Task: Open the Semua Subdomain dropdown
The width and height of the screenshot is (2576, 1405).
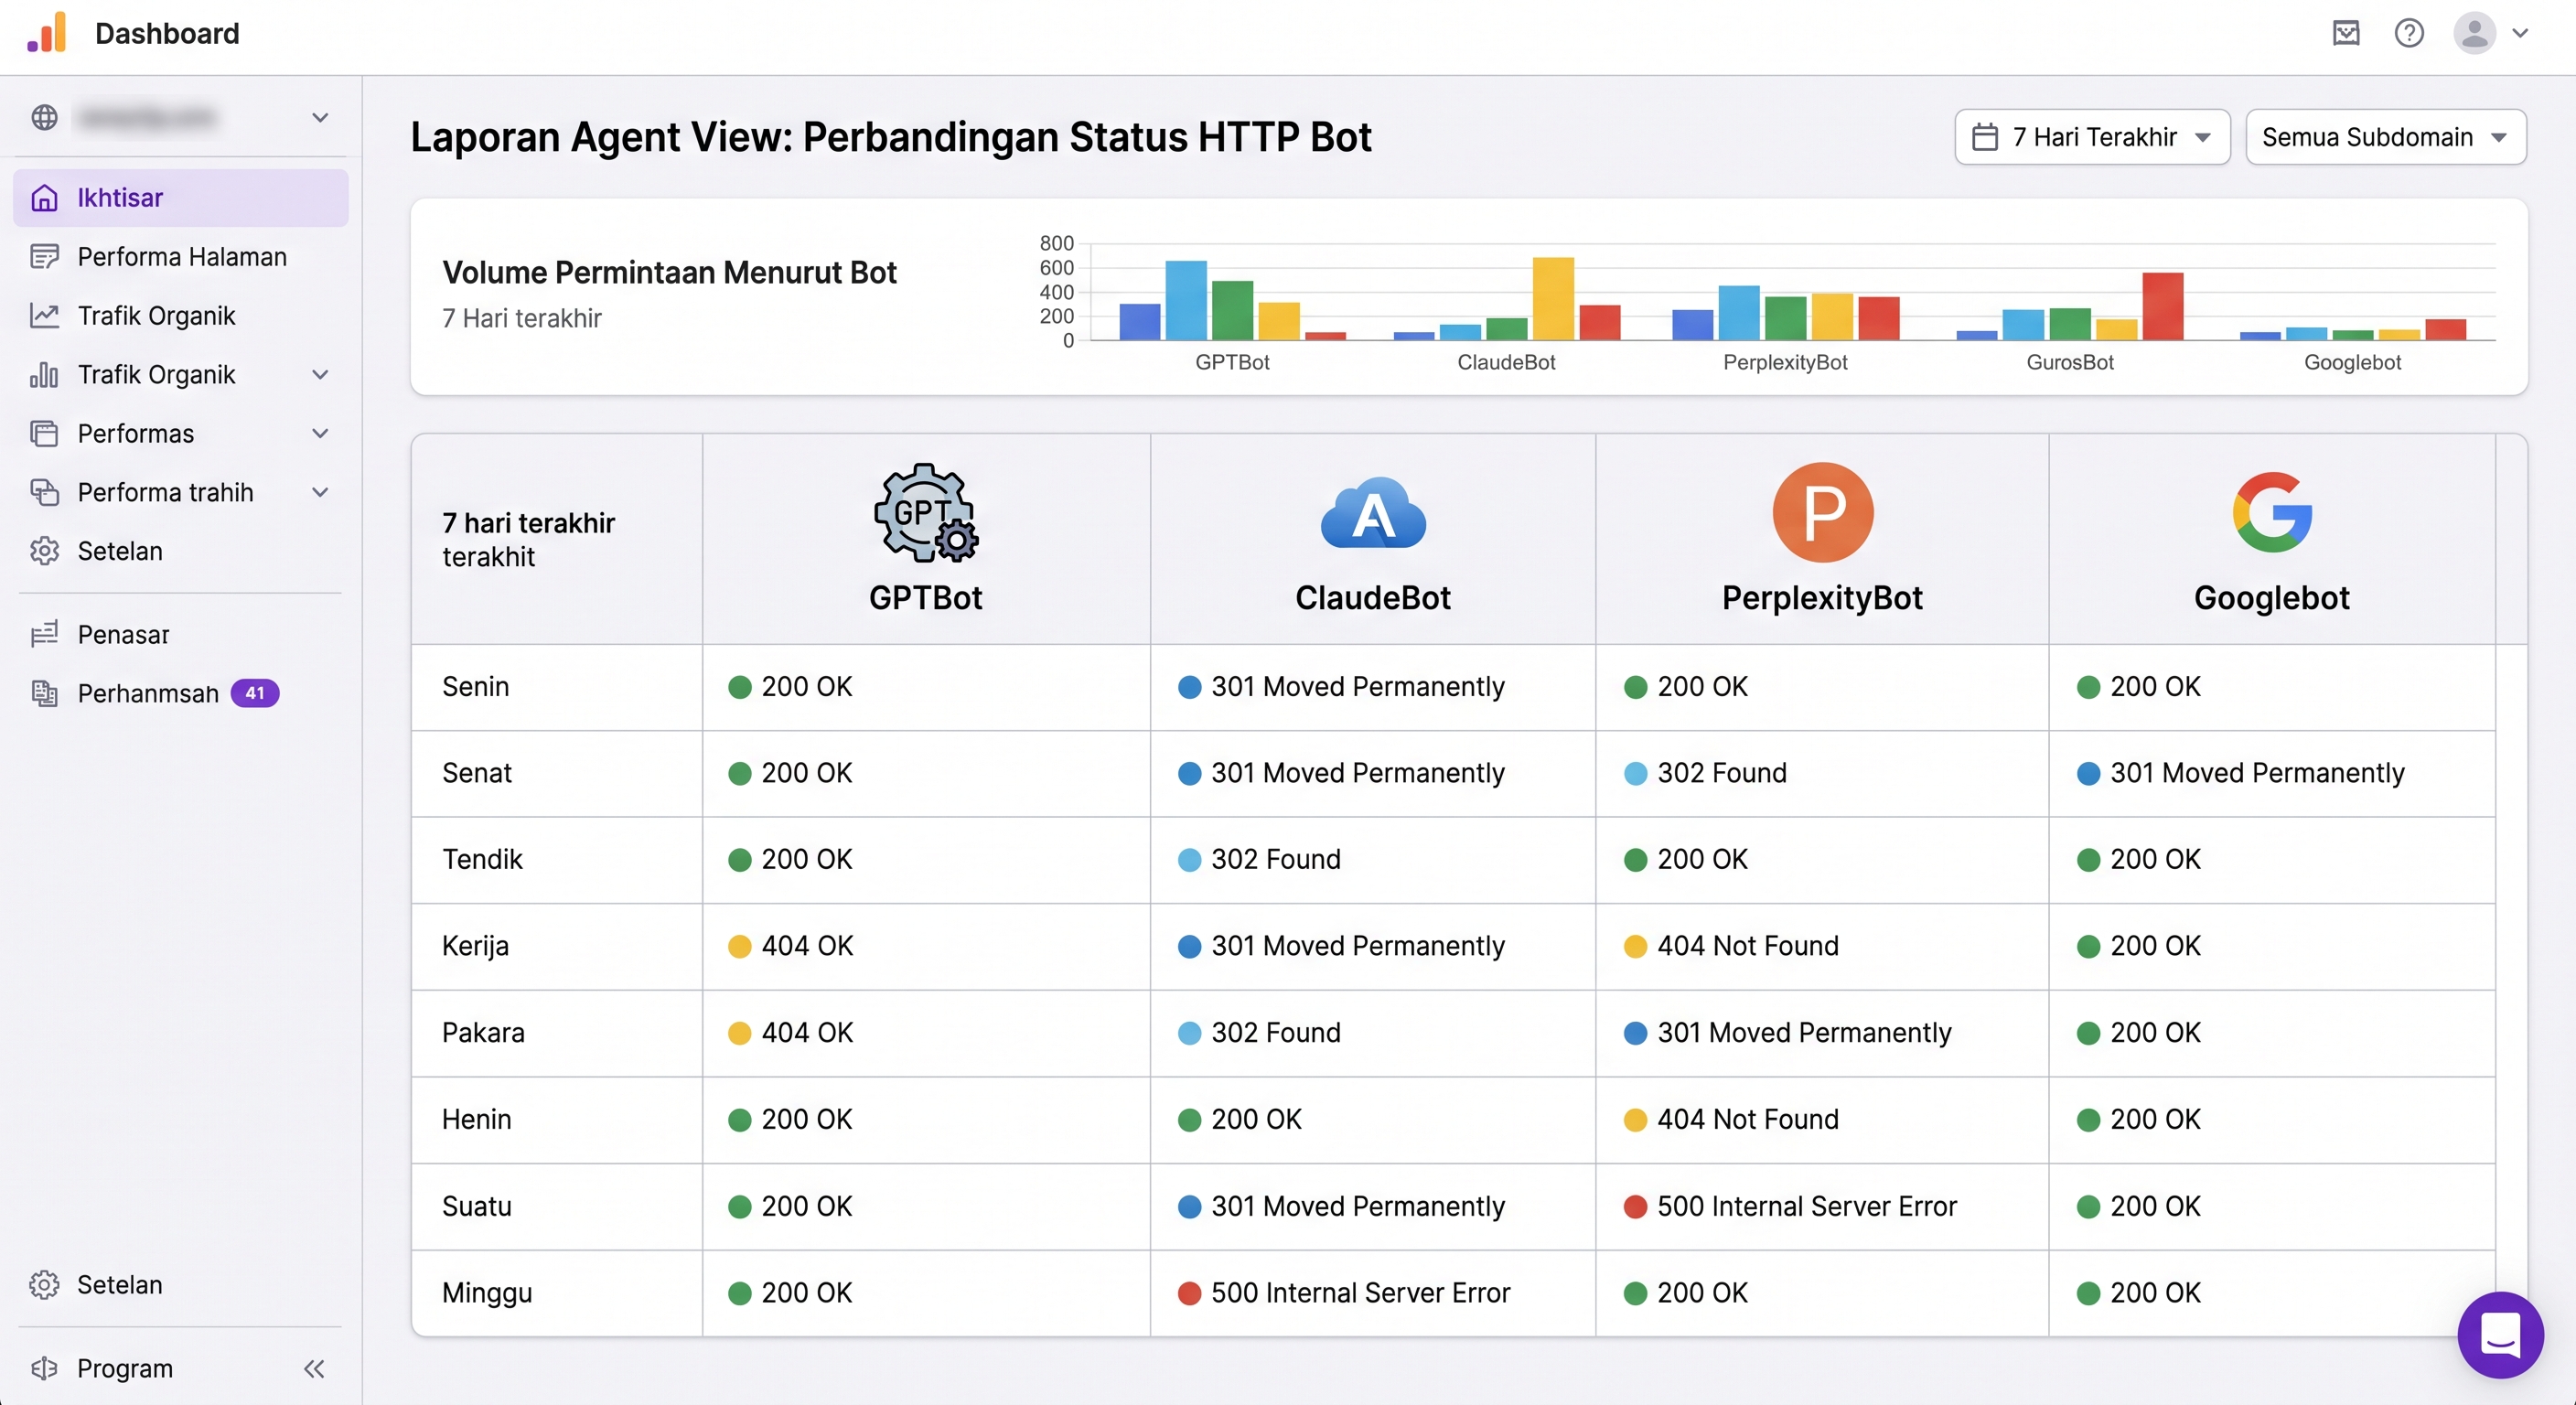Action: (x=2385, y=137)
